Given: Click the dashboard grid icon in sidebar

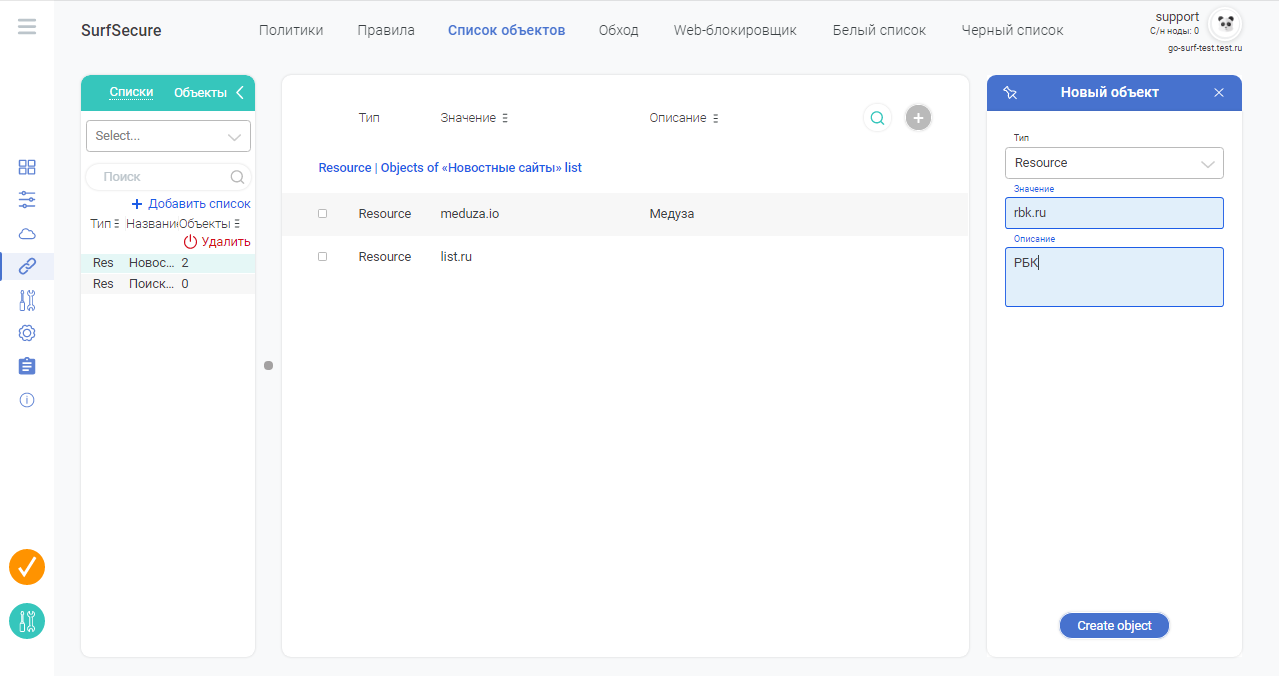Looking at the screenshot, I should pyautogui.click(x=27, y=167).
